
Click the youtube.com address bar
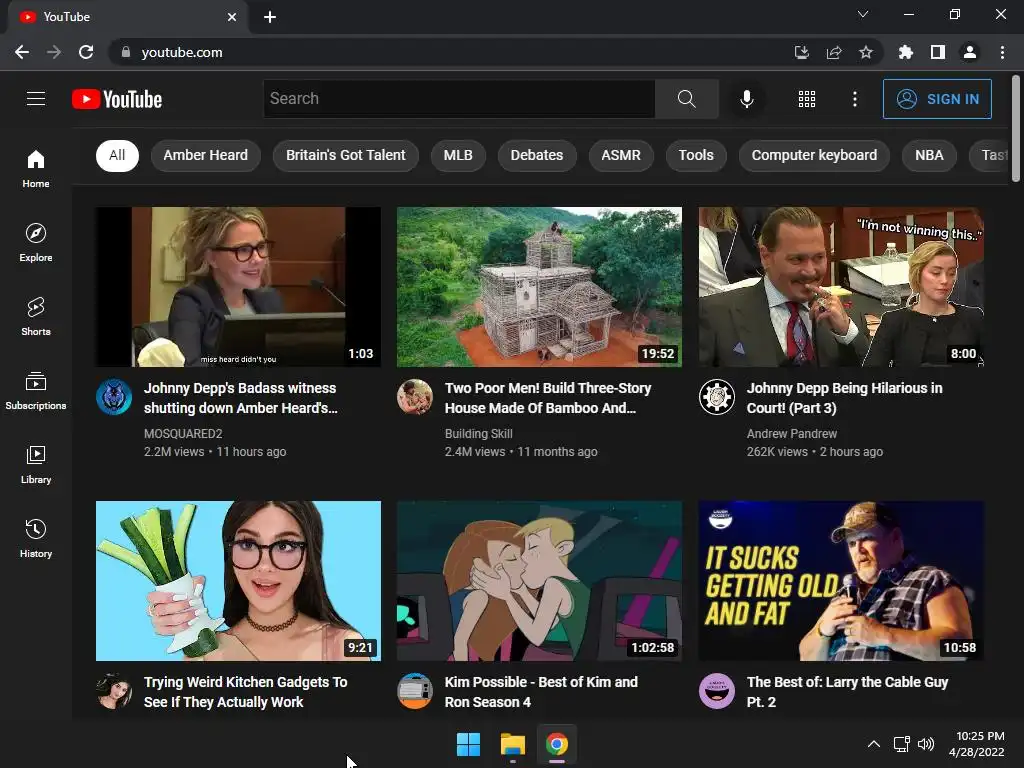tap(451, 52)
